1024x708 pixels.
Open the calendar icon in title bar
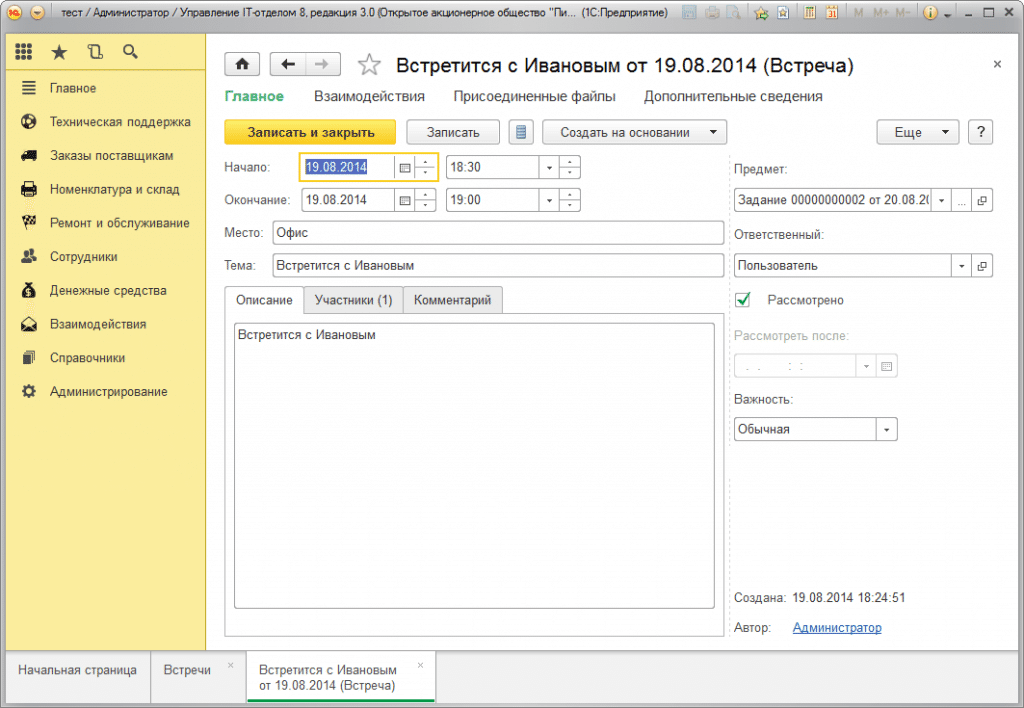click(x=831, y=12)
